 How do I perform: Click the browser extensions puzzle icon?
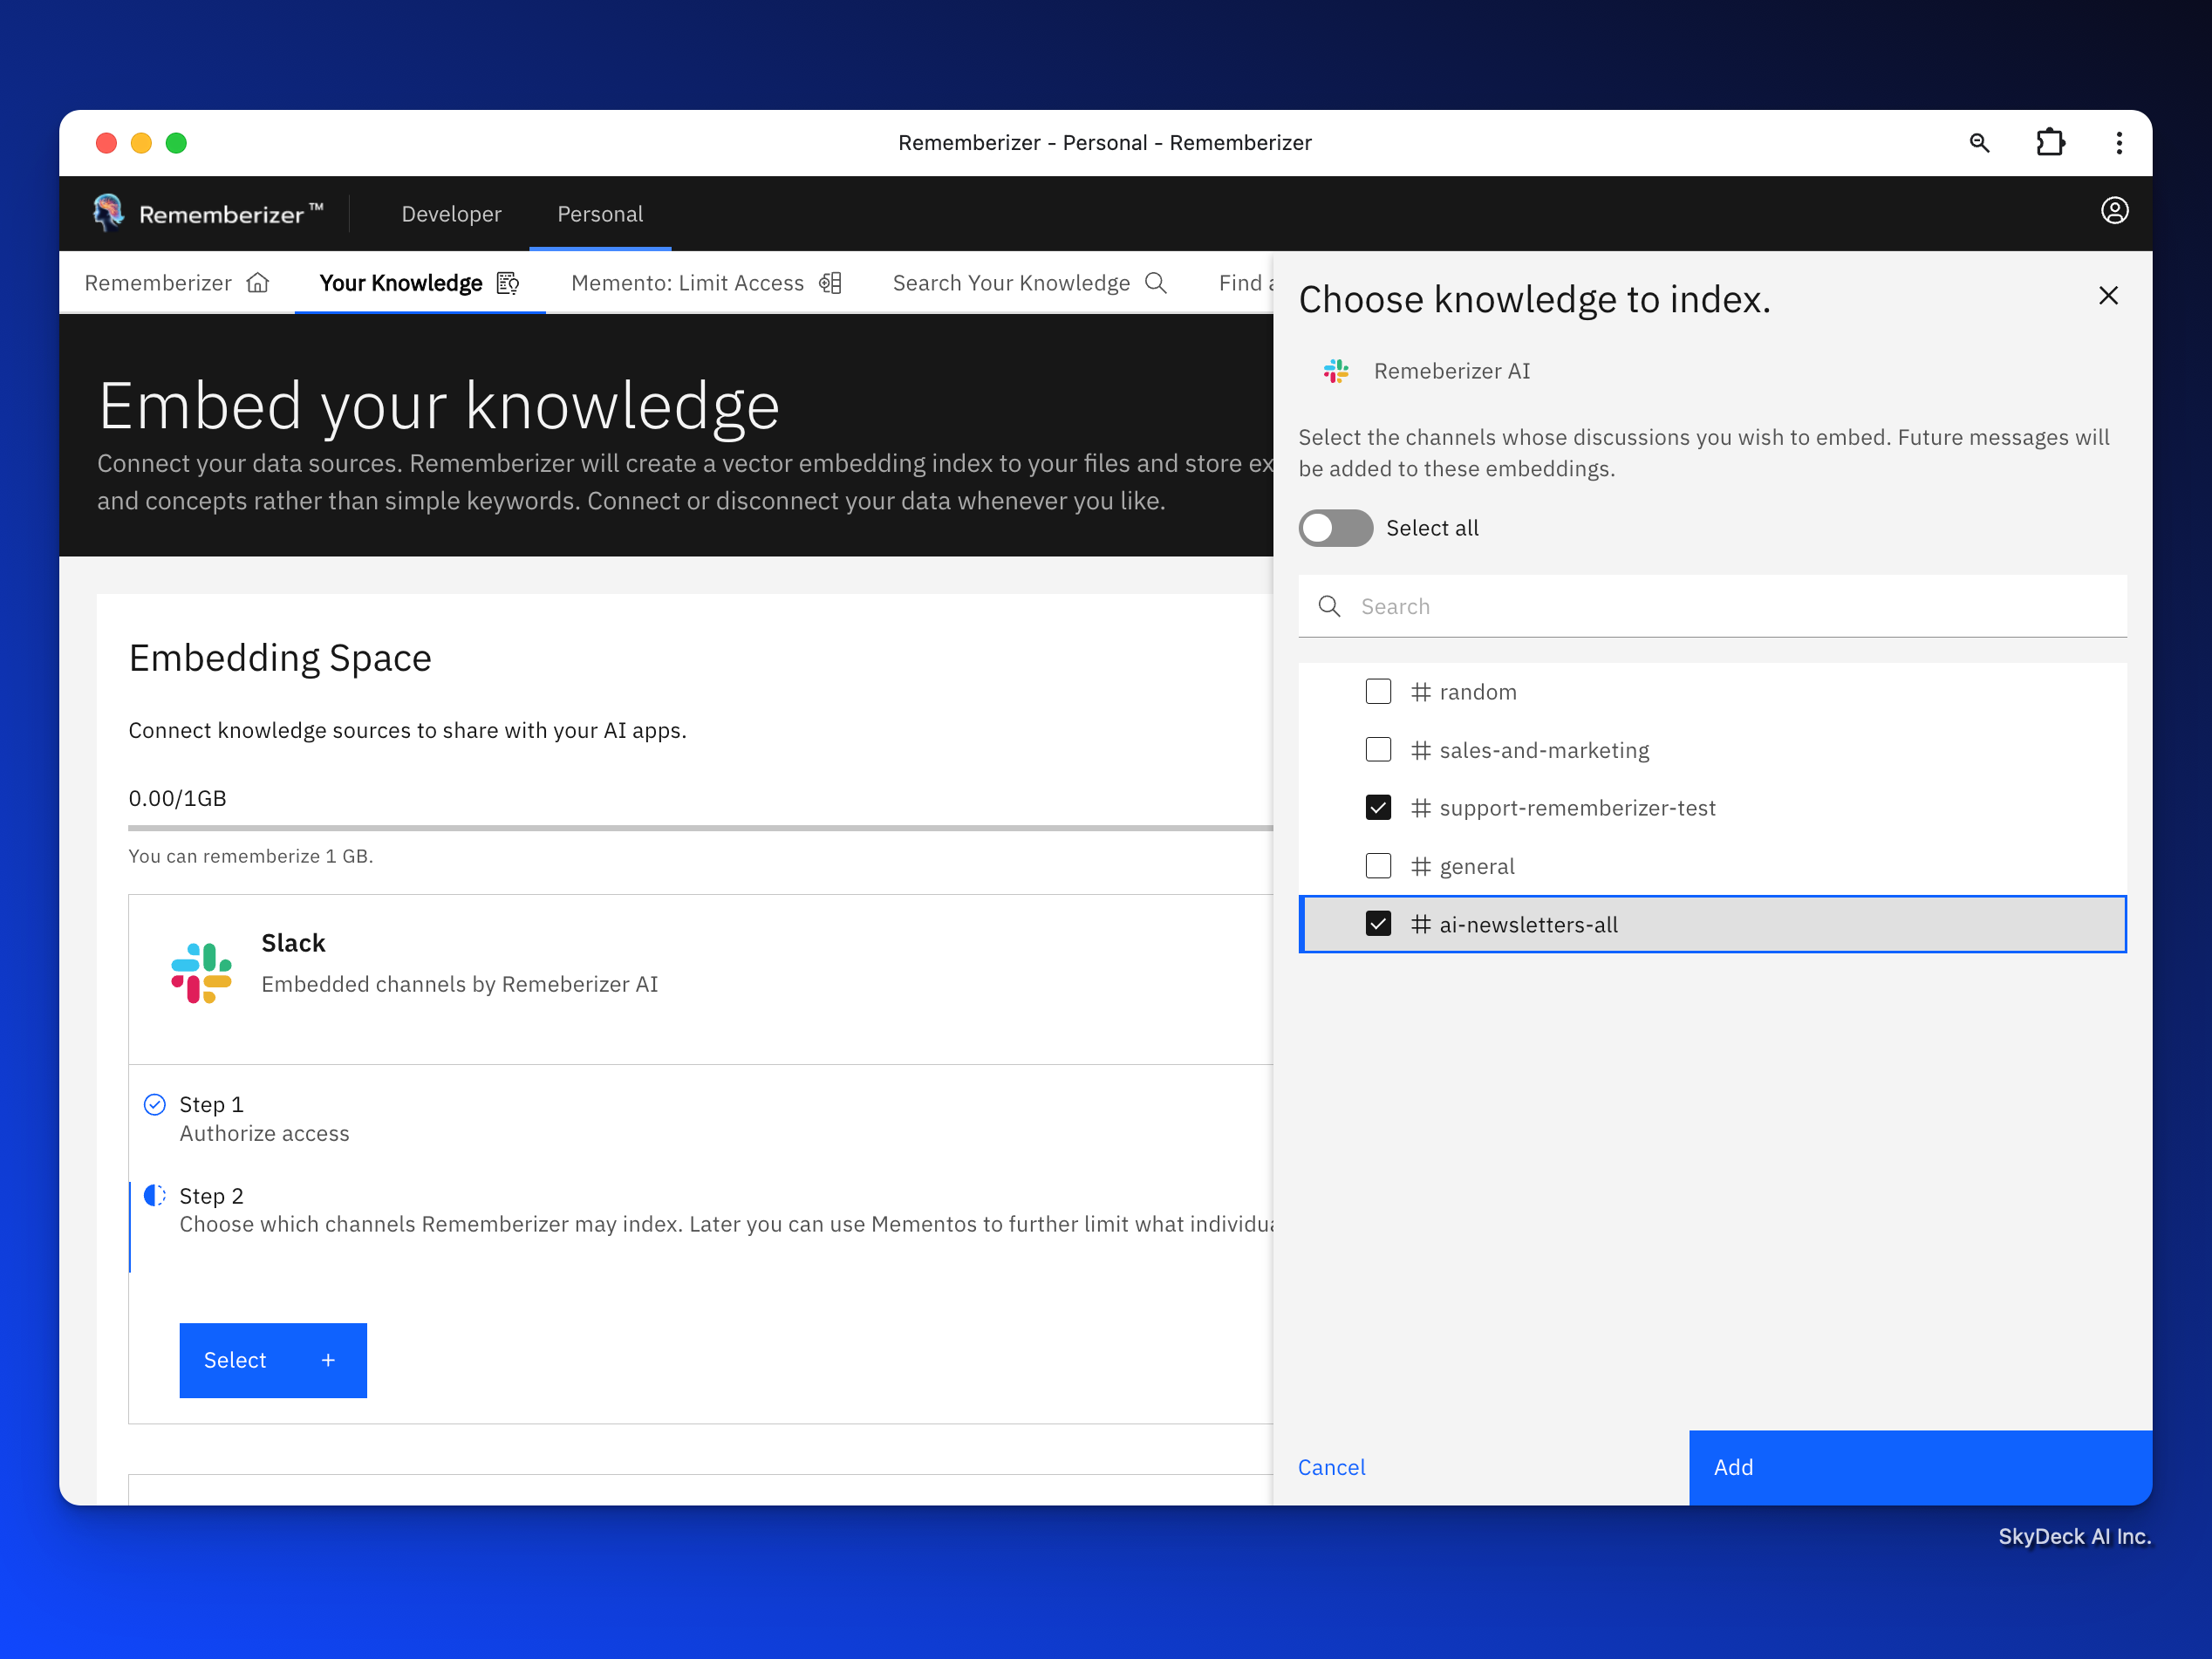pyautogui.click(x=2049, y=143)
